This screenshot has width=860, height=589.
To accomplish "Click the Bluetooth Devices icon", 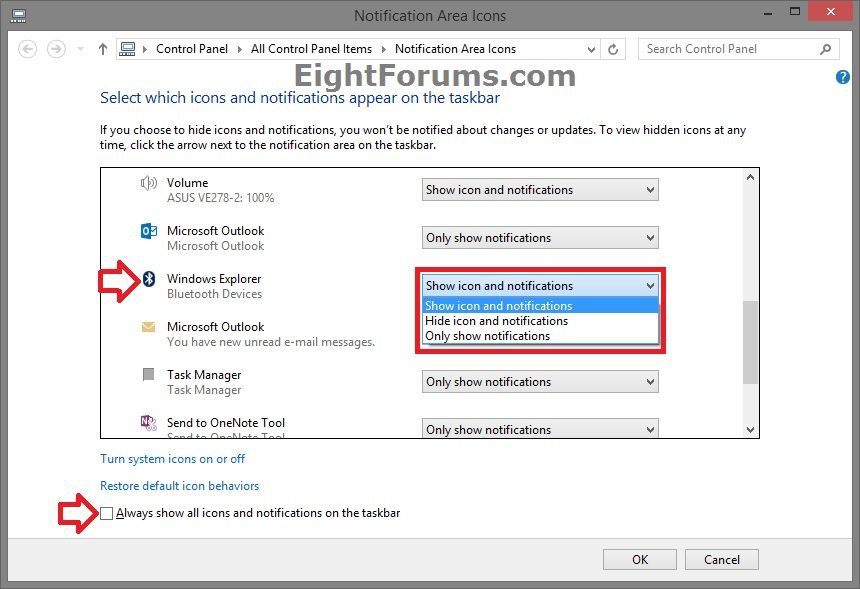I will pyautogui.click(x=148, y=279).
